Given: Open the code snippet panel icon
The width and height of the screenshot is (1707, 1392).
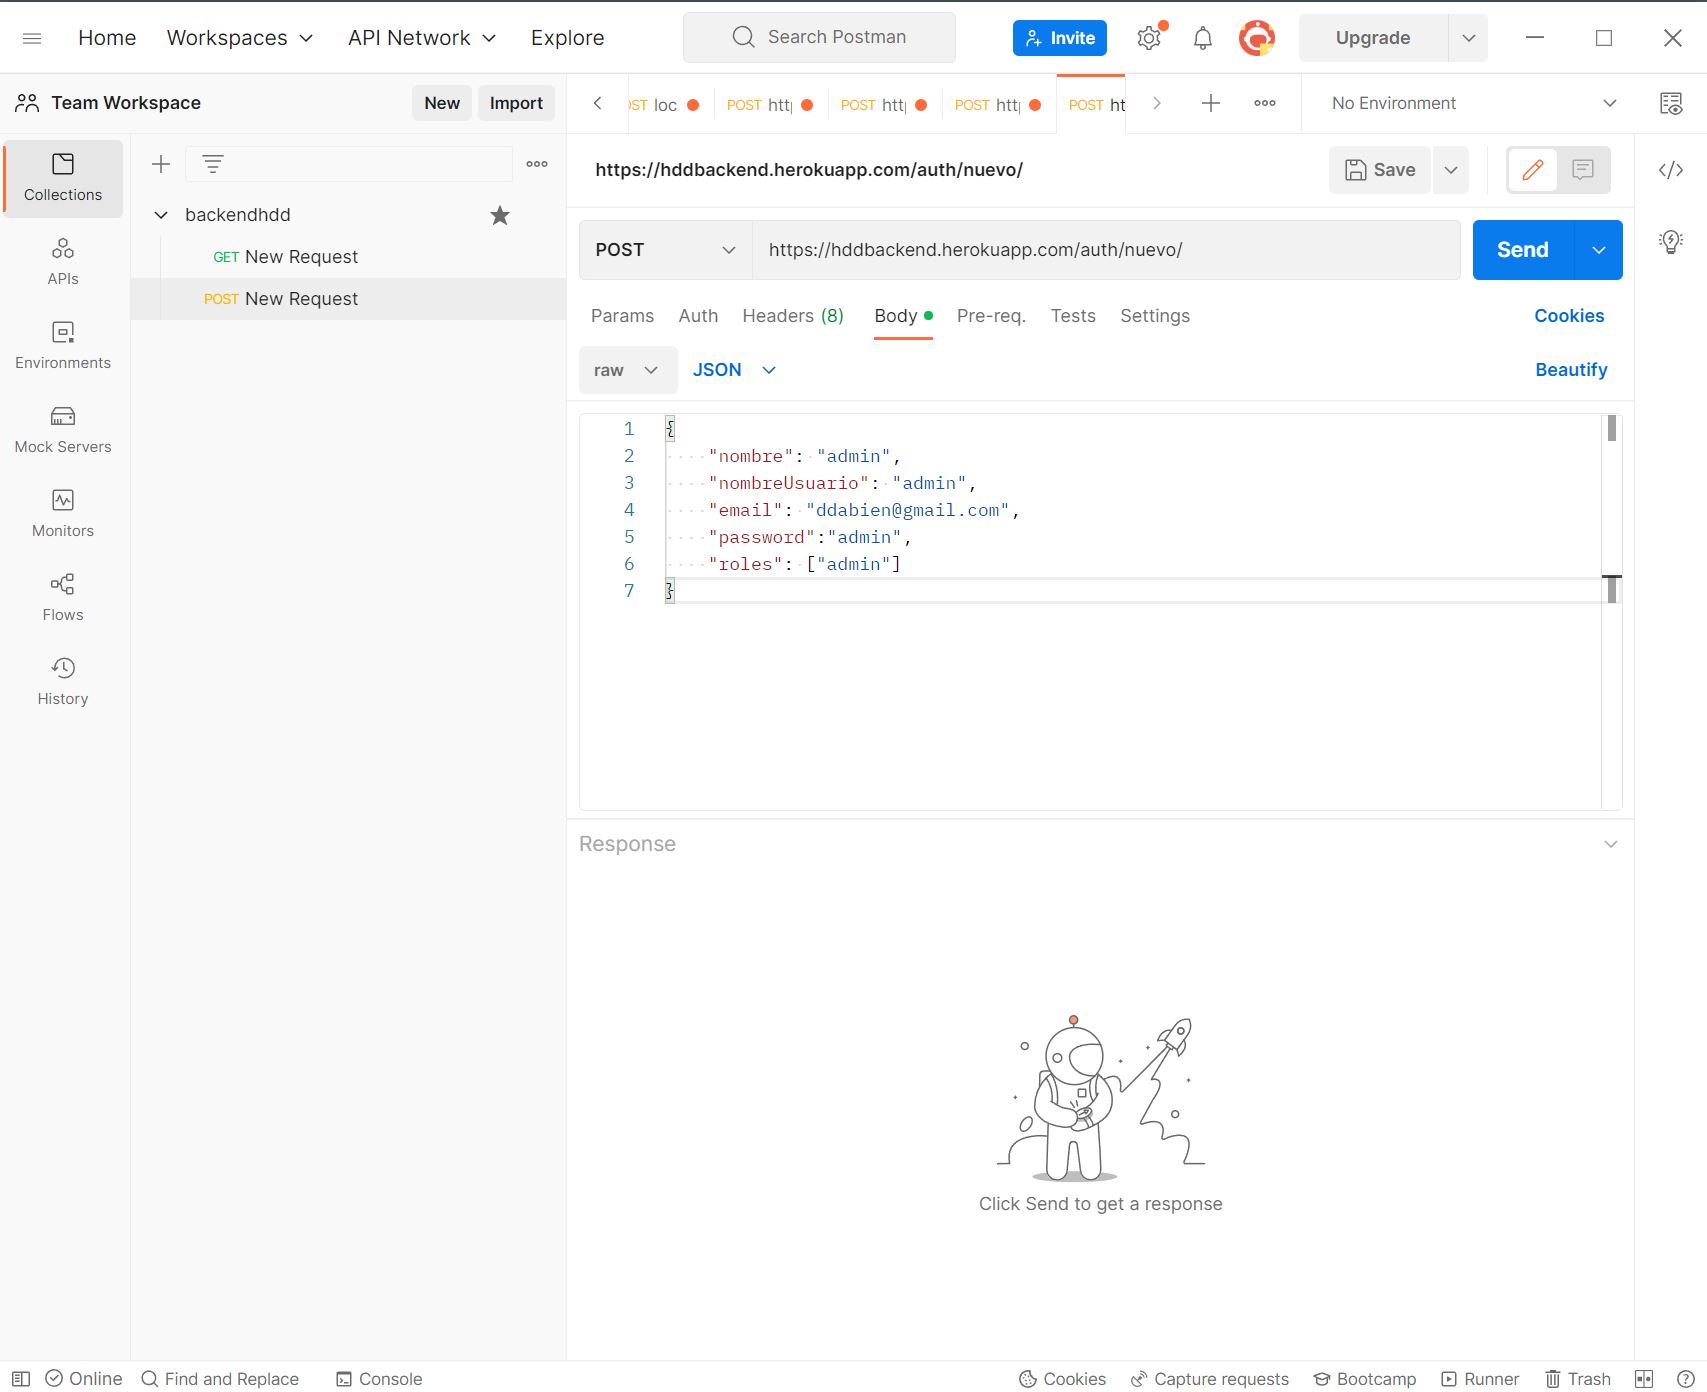Looking at the screenshot, I should pyautogui.click(x=1671, y=170).
